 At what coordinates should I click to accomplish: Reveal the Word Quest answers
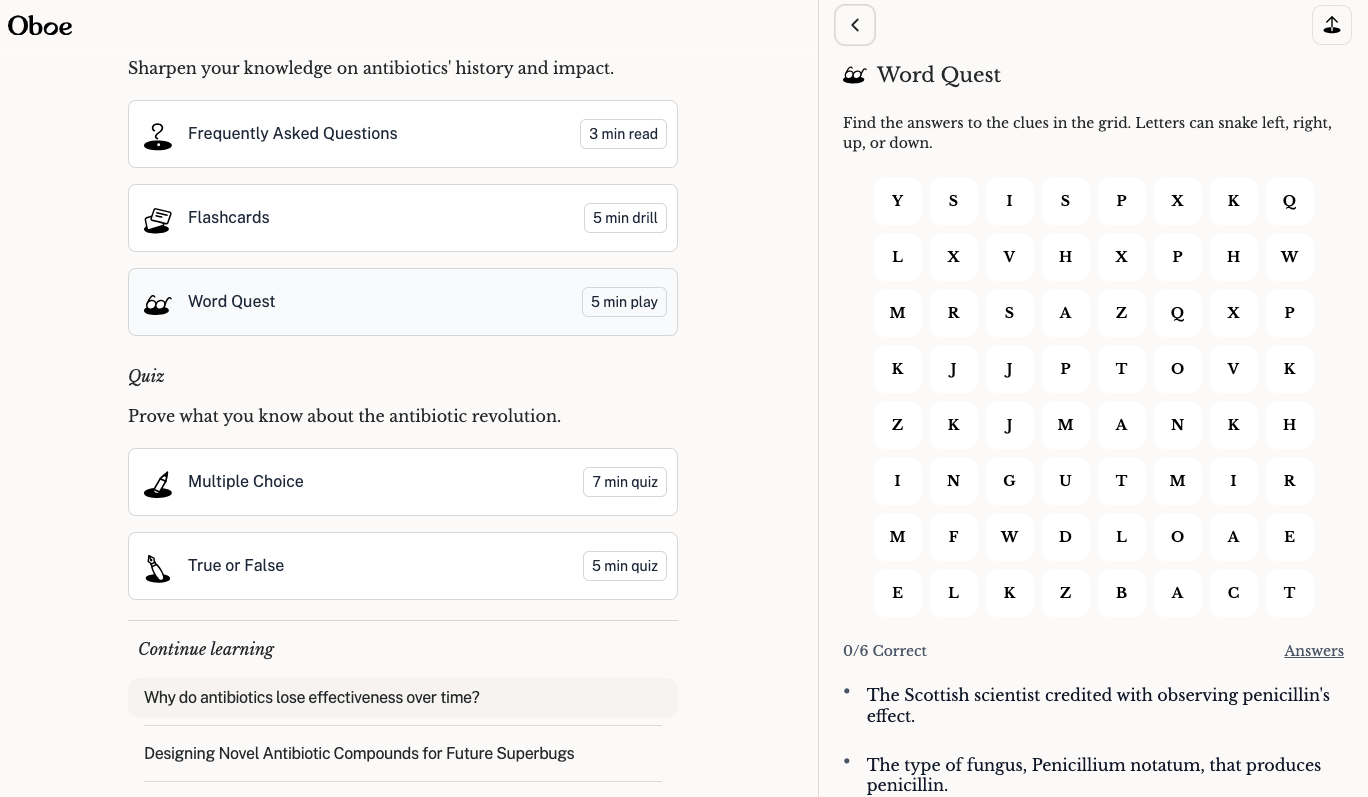(x=1313, y=651)
